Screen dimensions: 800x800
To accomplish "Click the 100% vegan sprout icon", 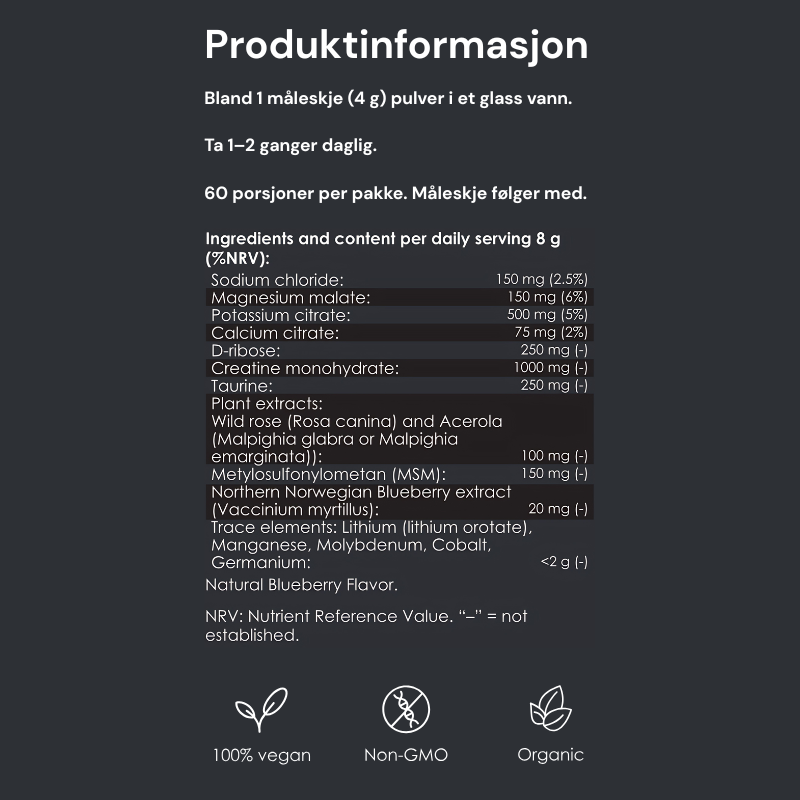I will [x=261, y=711].
